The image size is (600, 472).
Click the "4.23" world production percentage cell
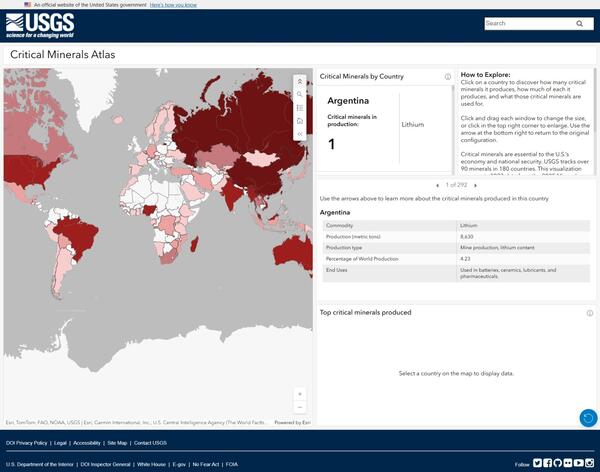(x=465, y=259)
